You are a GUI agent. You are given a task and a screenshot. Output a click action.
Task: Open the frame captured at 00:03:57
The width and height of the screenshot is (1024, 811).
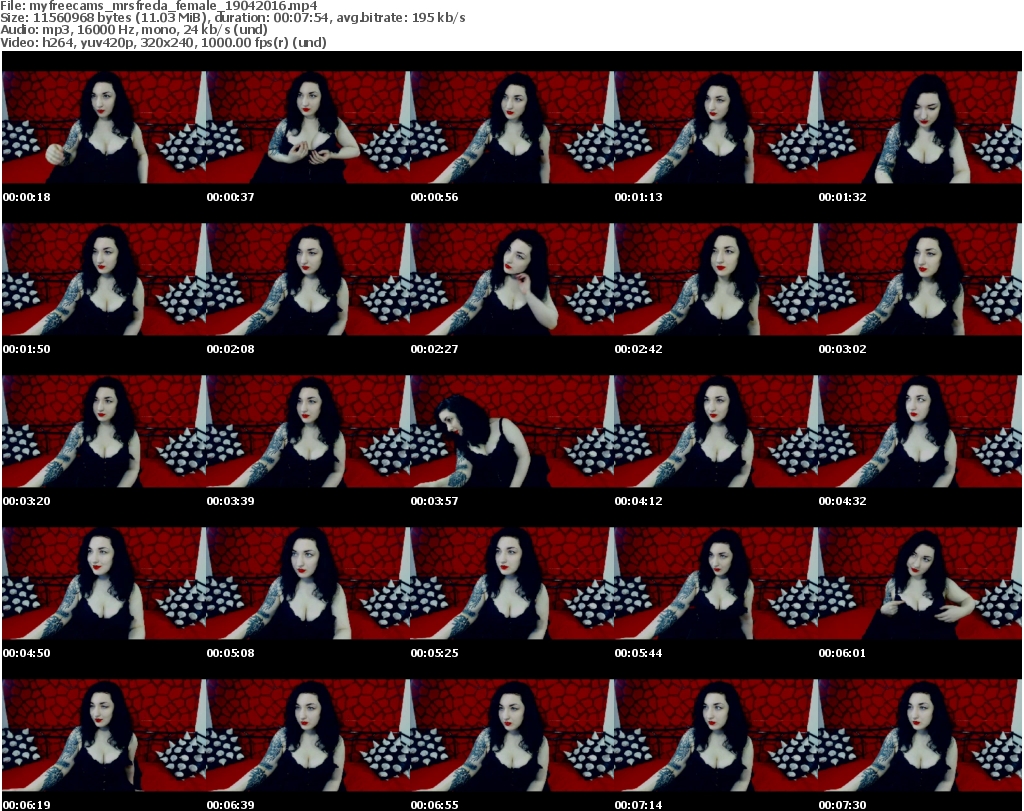pyautogui.click(x=512, y=431)
